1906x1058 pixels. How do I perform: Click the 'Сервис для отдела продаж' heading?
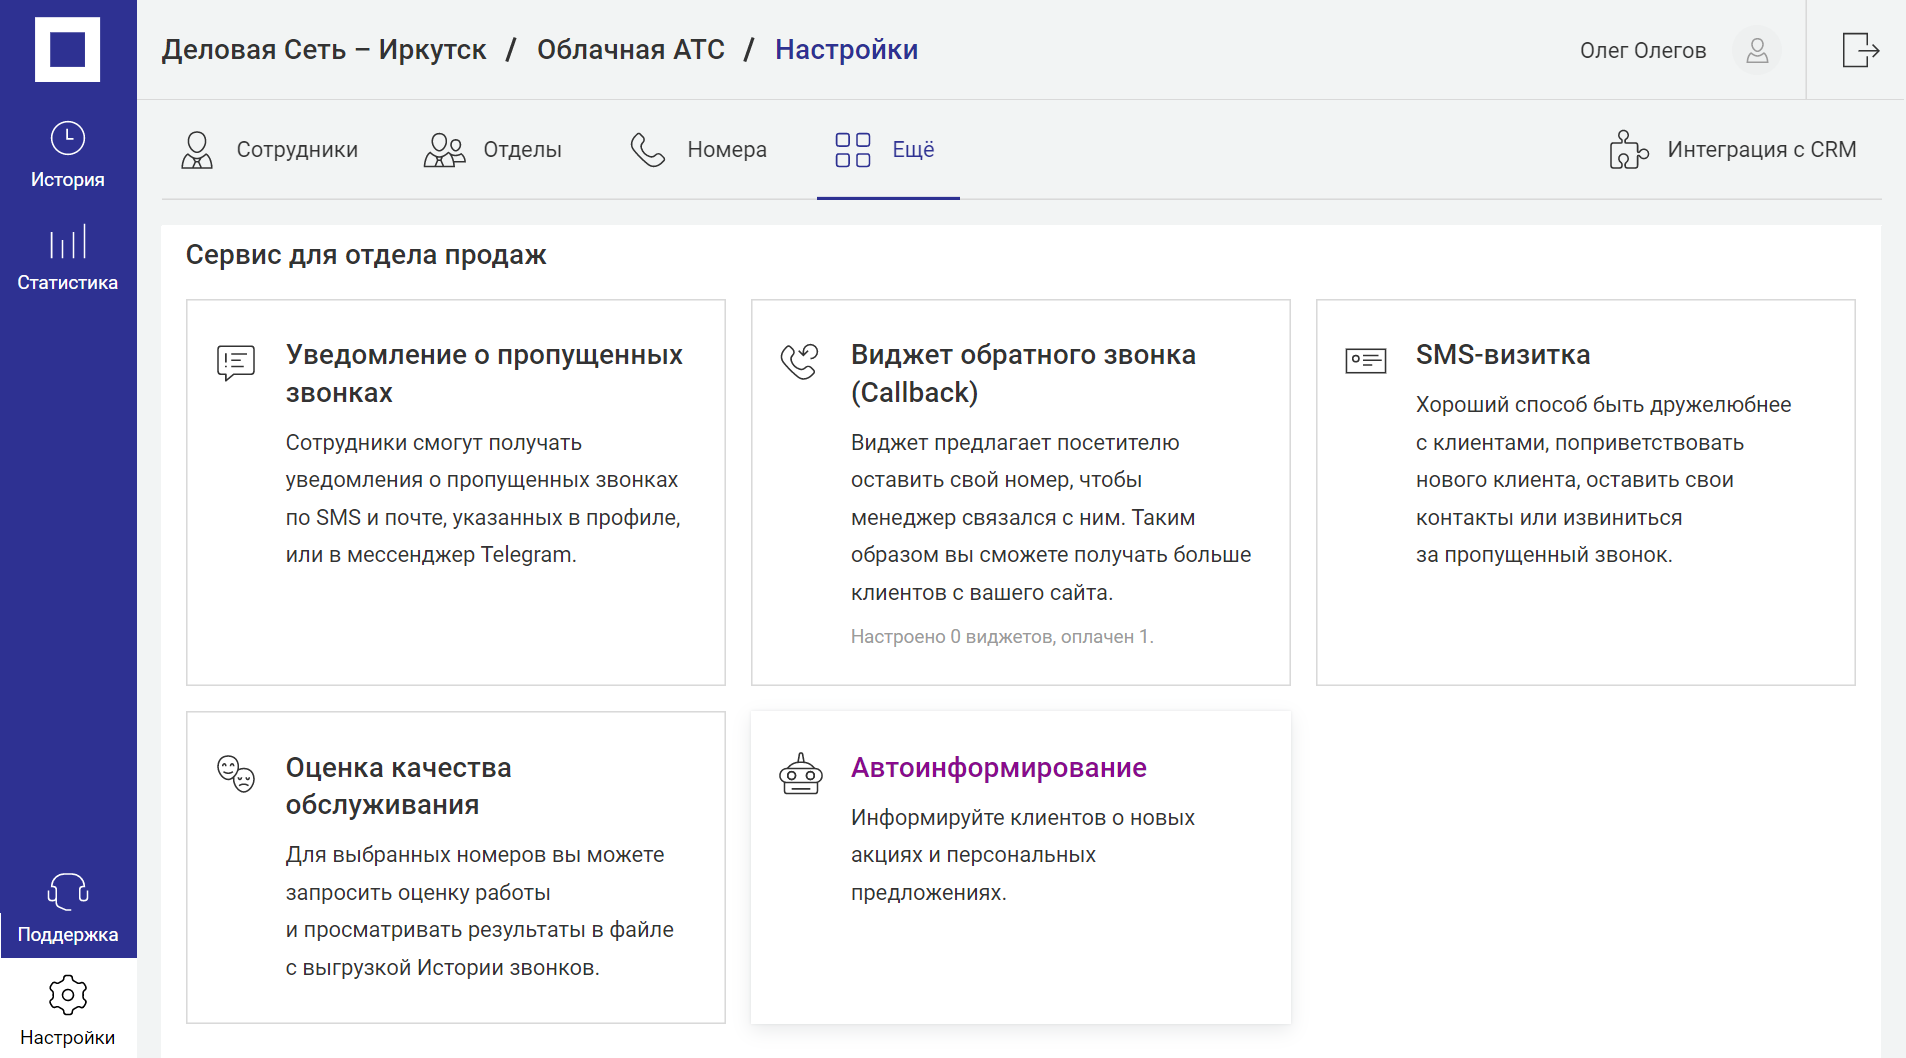(x=366, y=255)
